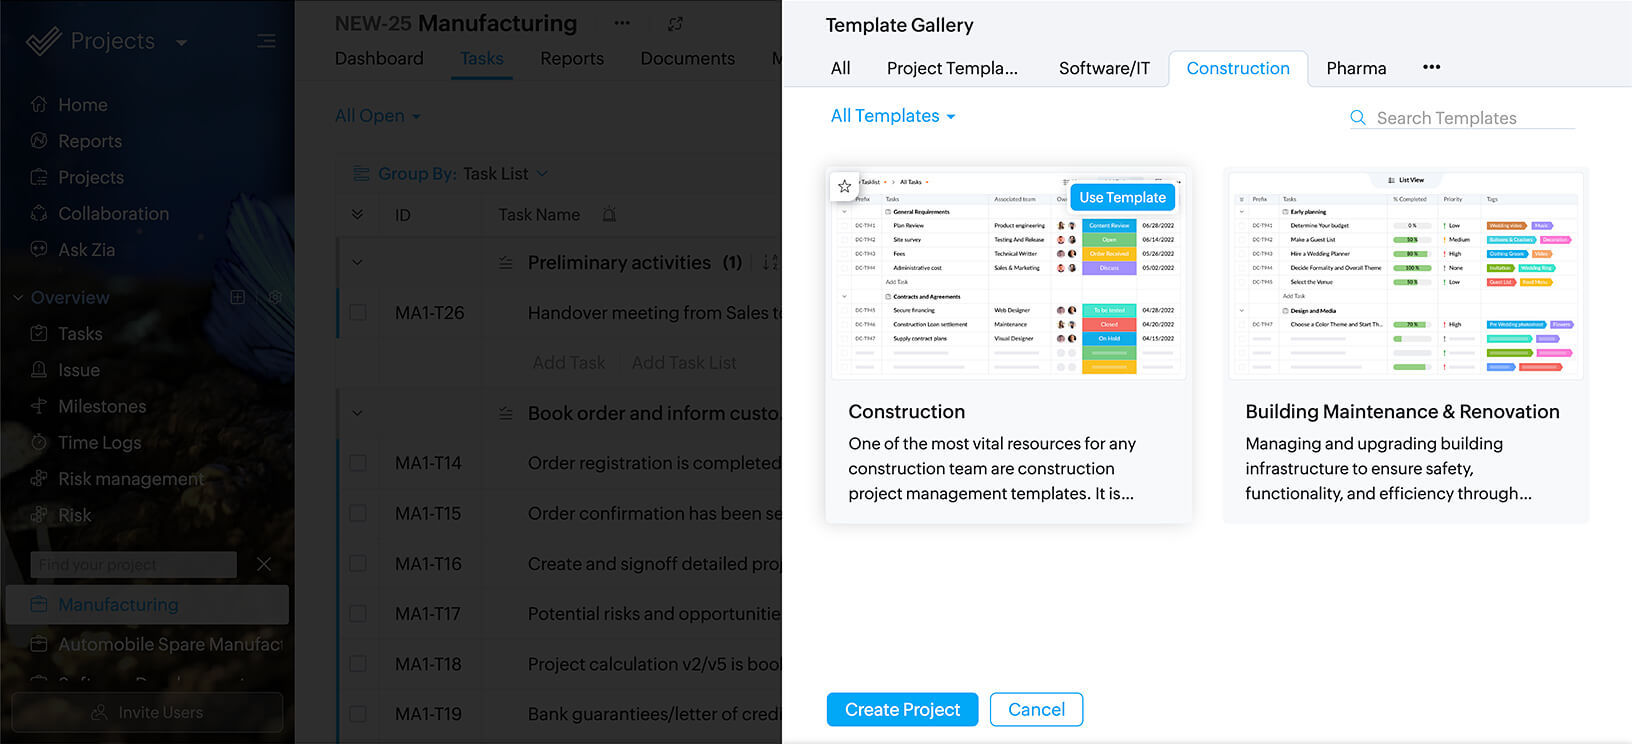Tick the checkbox for task MA1-T17
1632x744 pixels.
coord(358,613)
